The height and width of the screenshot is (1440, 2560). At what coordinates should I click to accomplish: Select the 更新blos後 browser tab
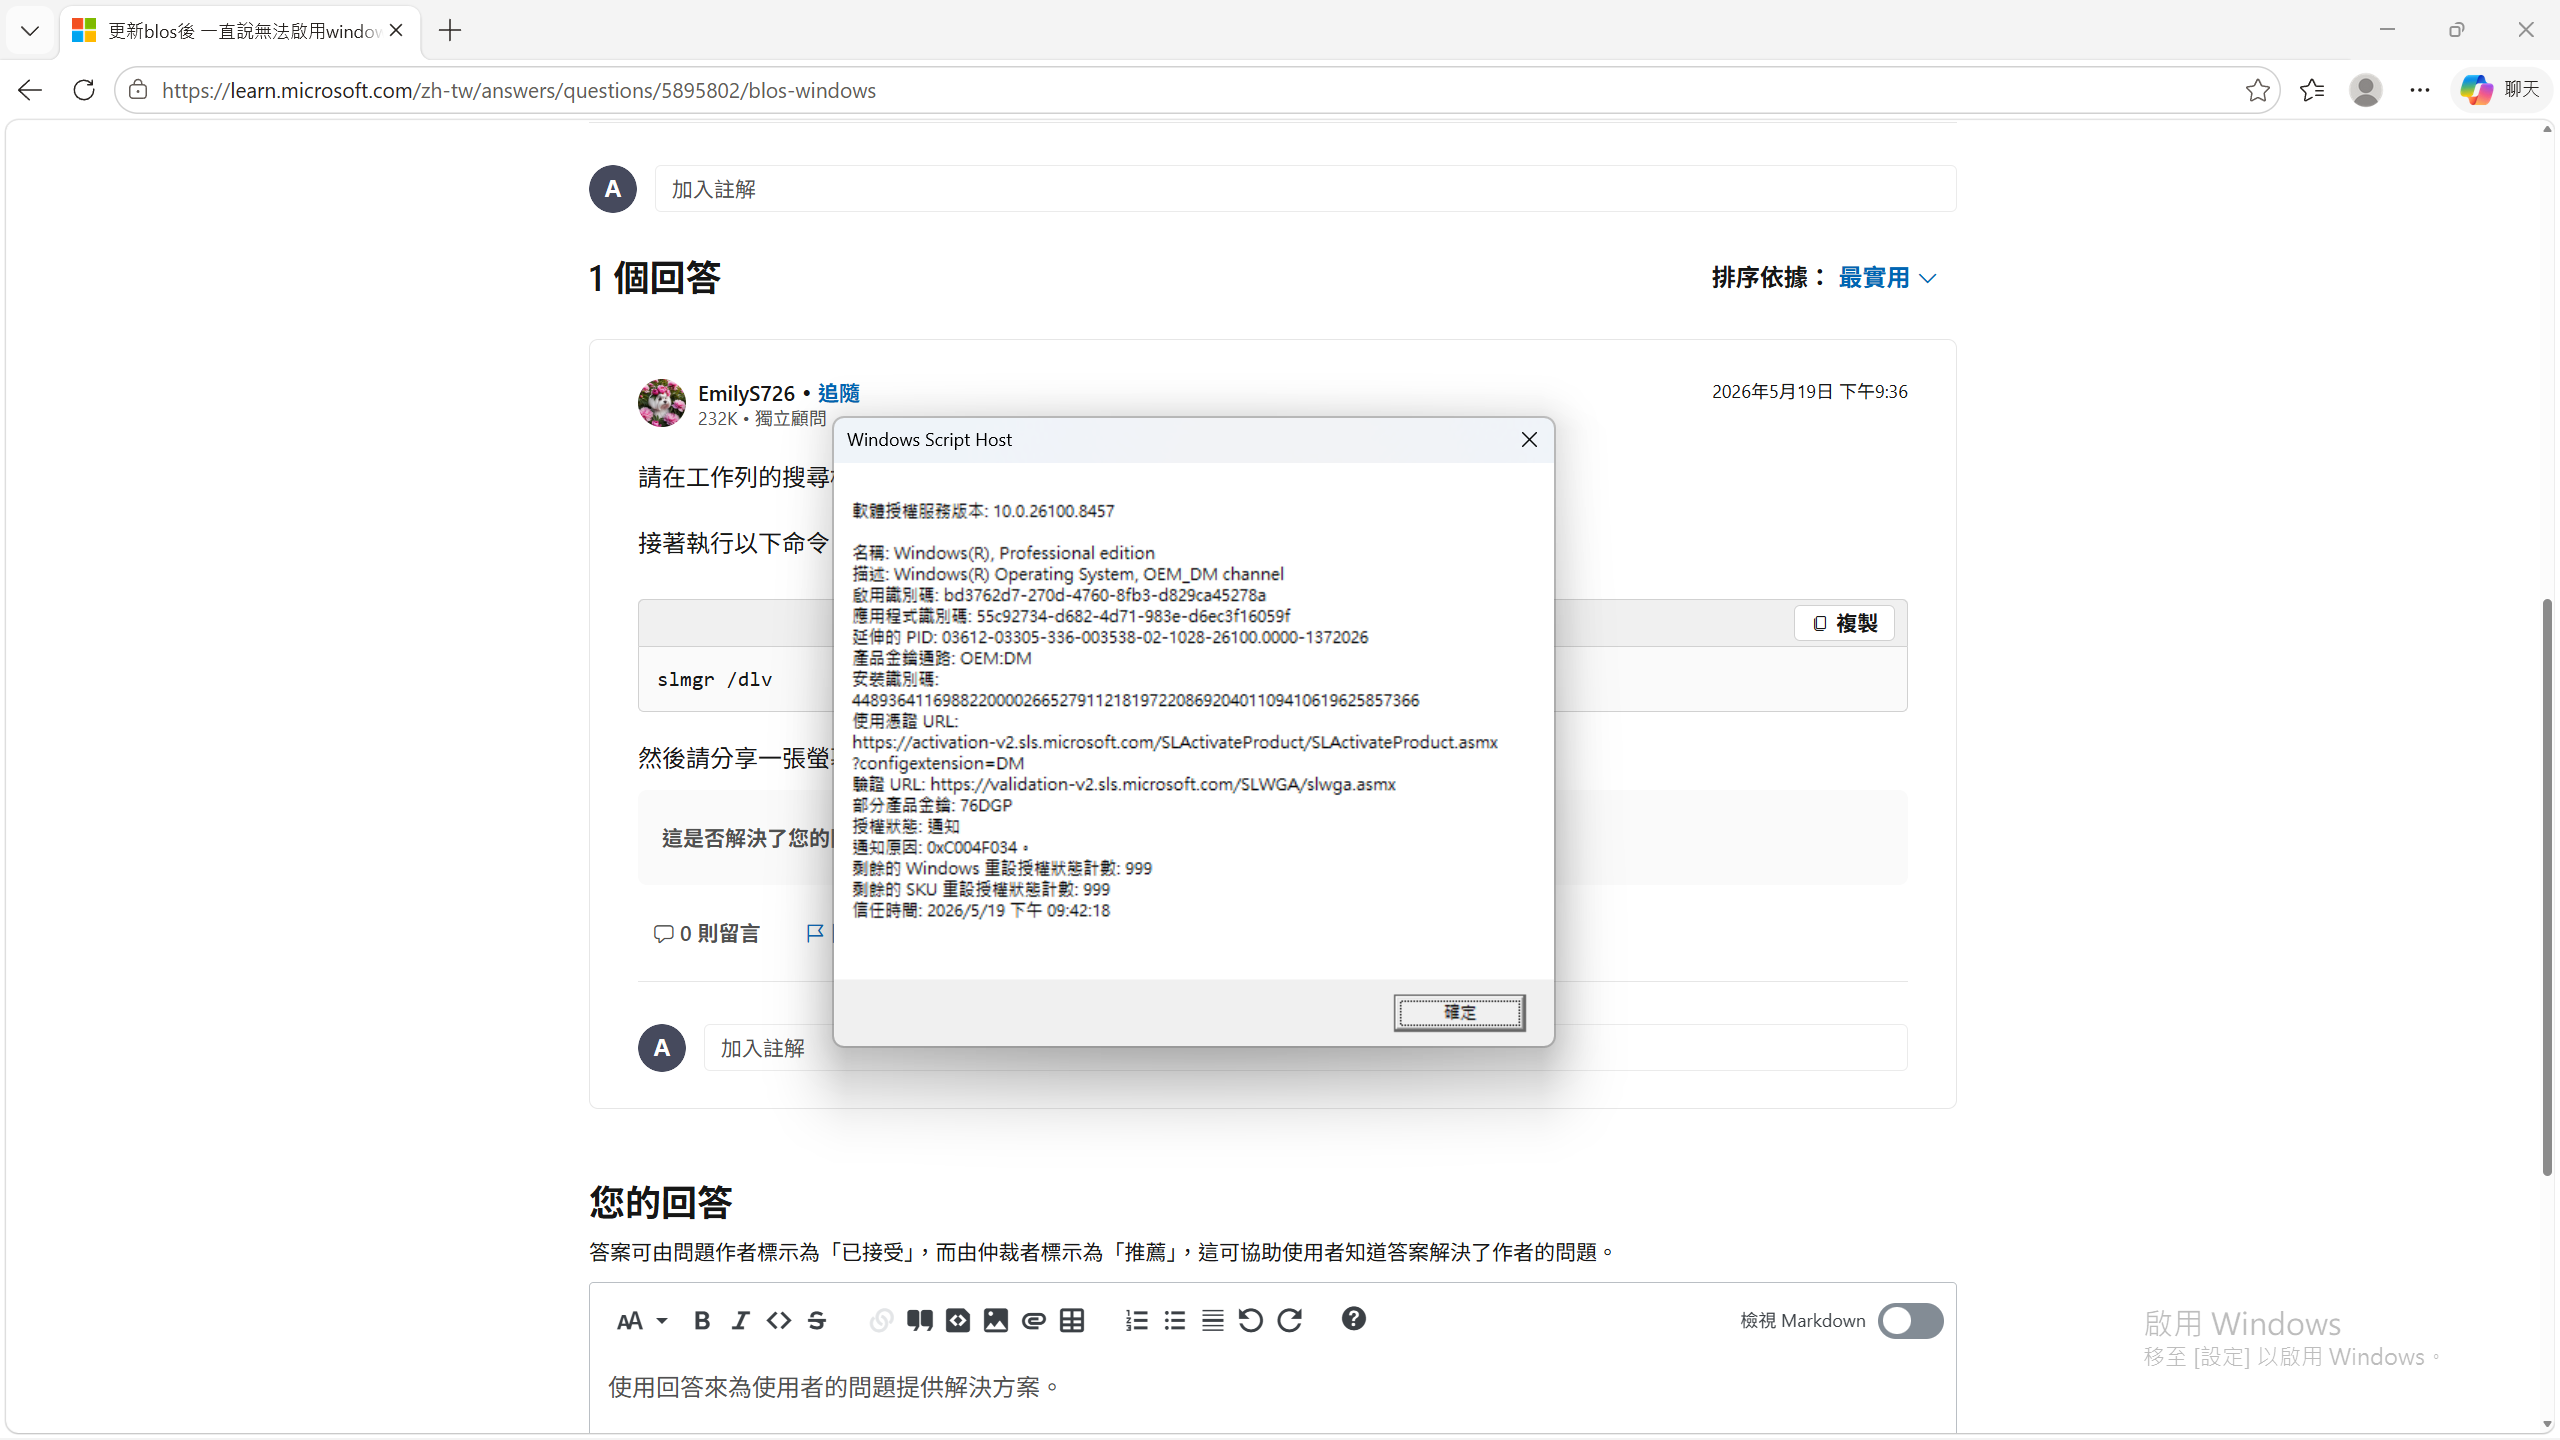(x=240, y=31)
